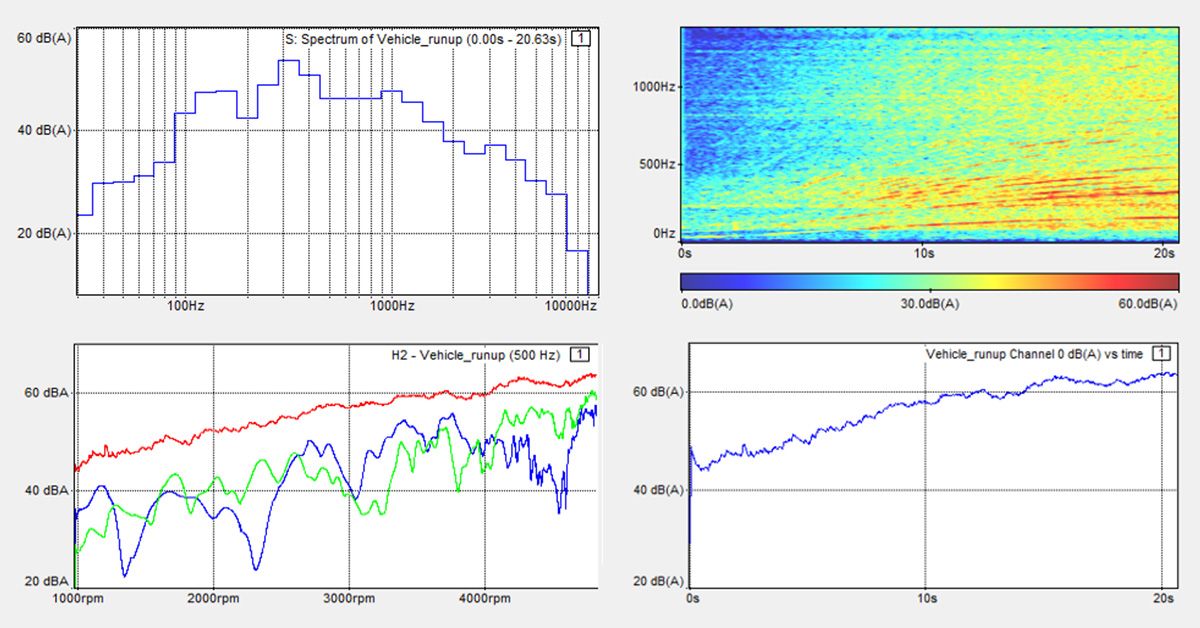Click the 10s label under the spectrogram
The height and width of the screenshot is (628, 1200).
click(x=921, y=255)
